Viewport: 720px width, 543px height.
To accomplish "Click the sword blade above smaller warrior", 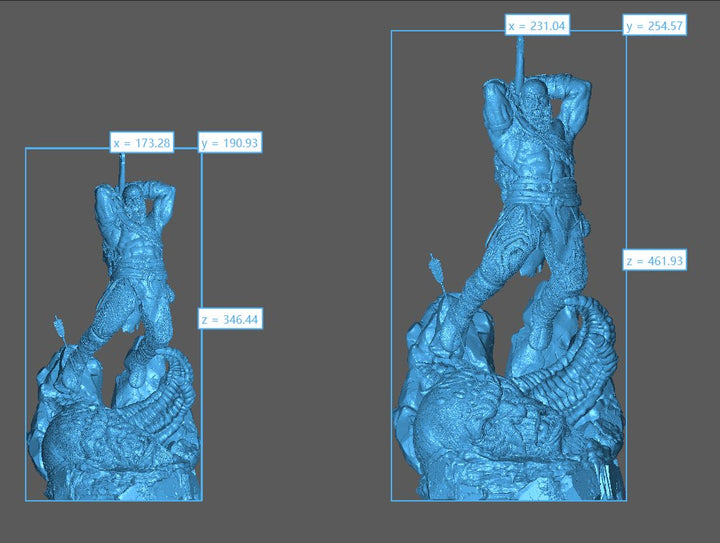I will pyautogui.click(x=121, y=170).
